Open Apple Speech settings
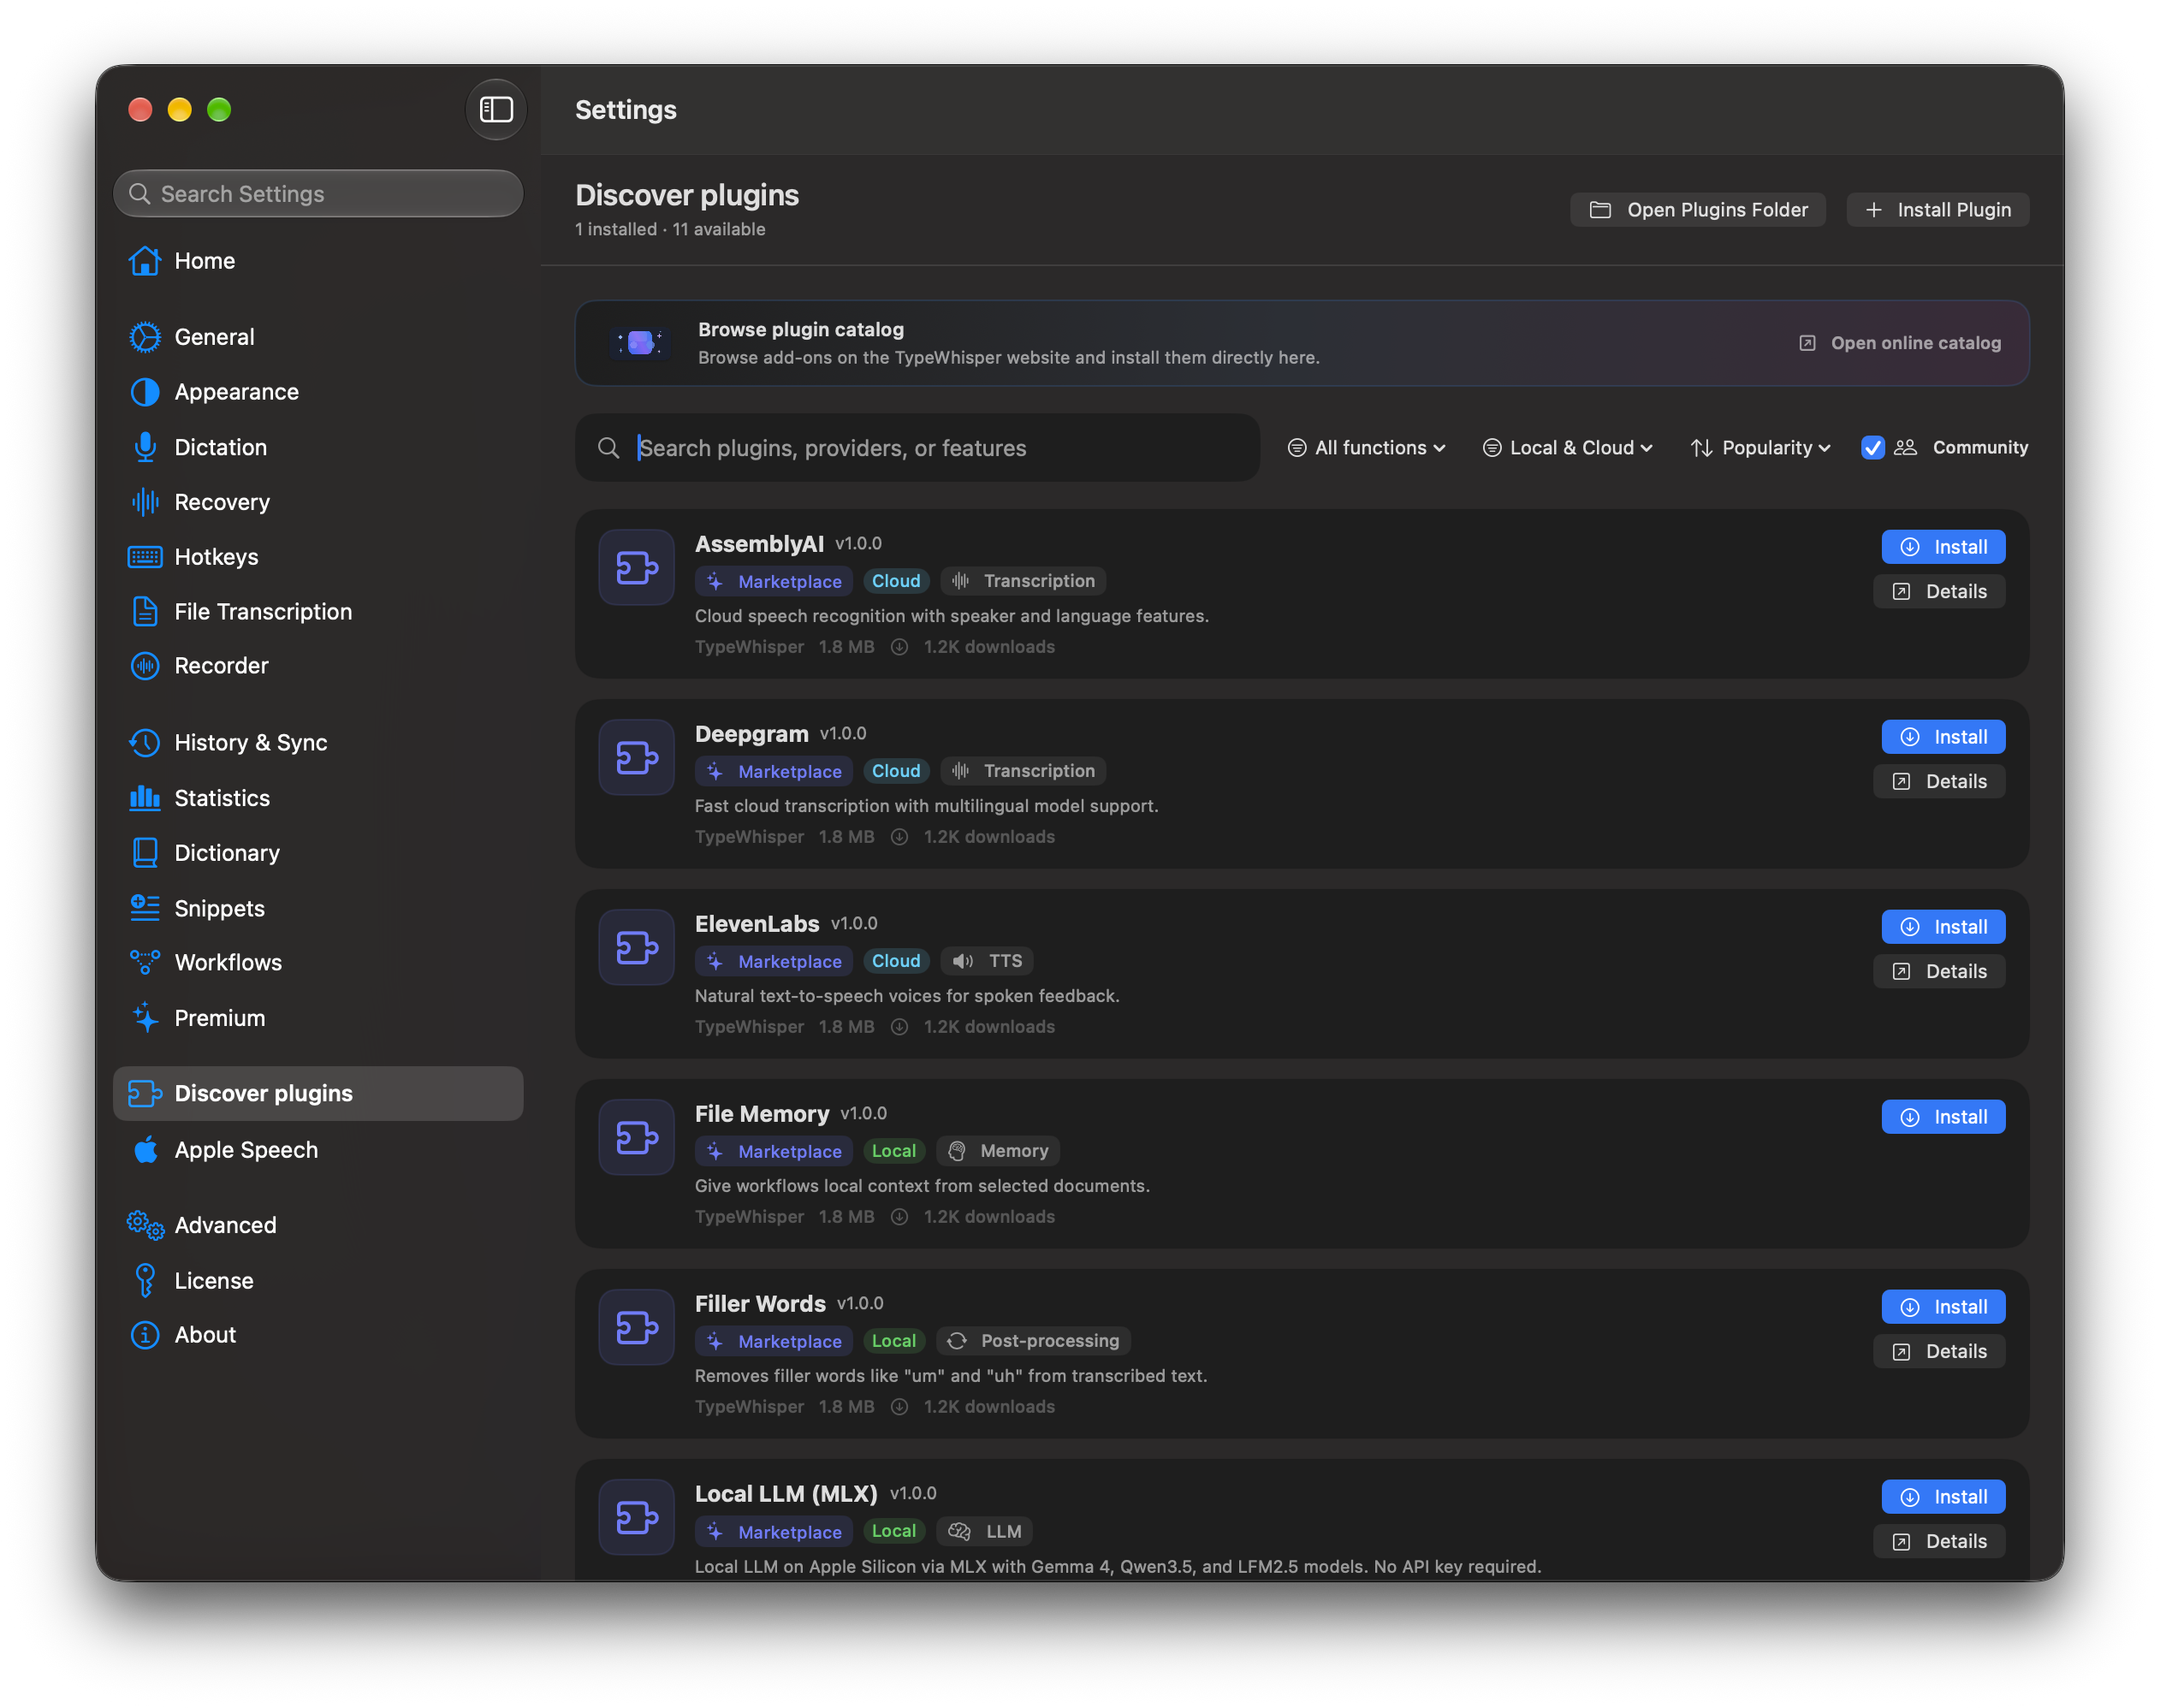 (318, 1150)
